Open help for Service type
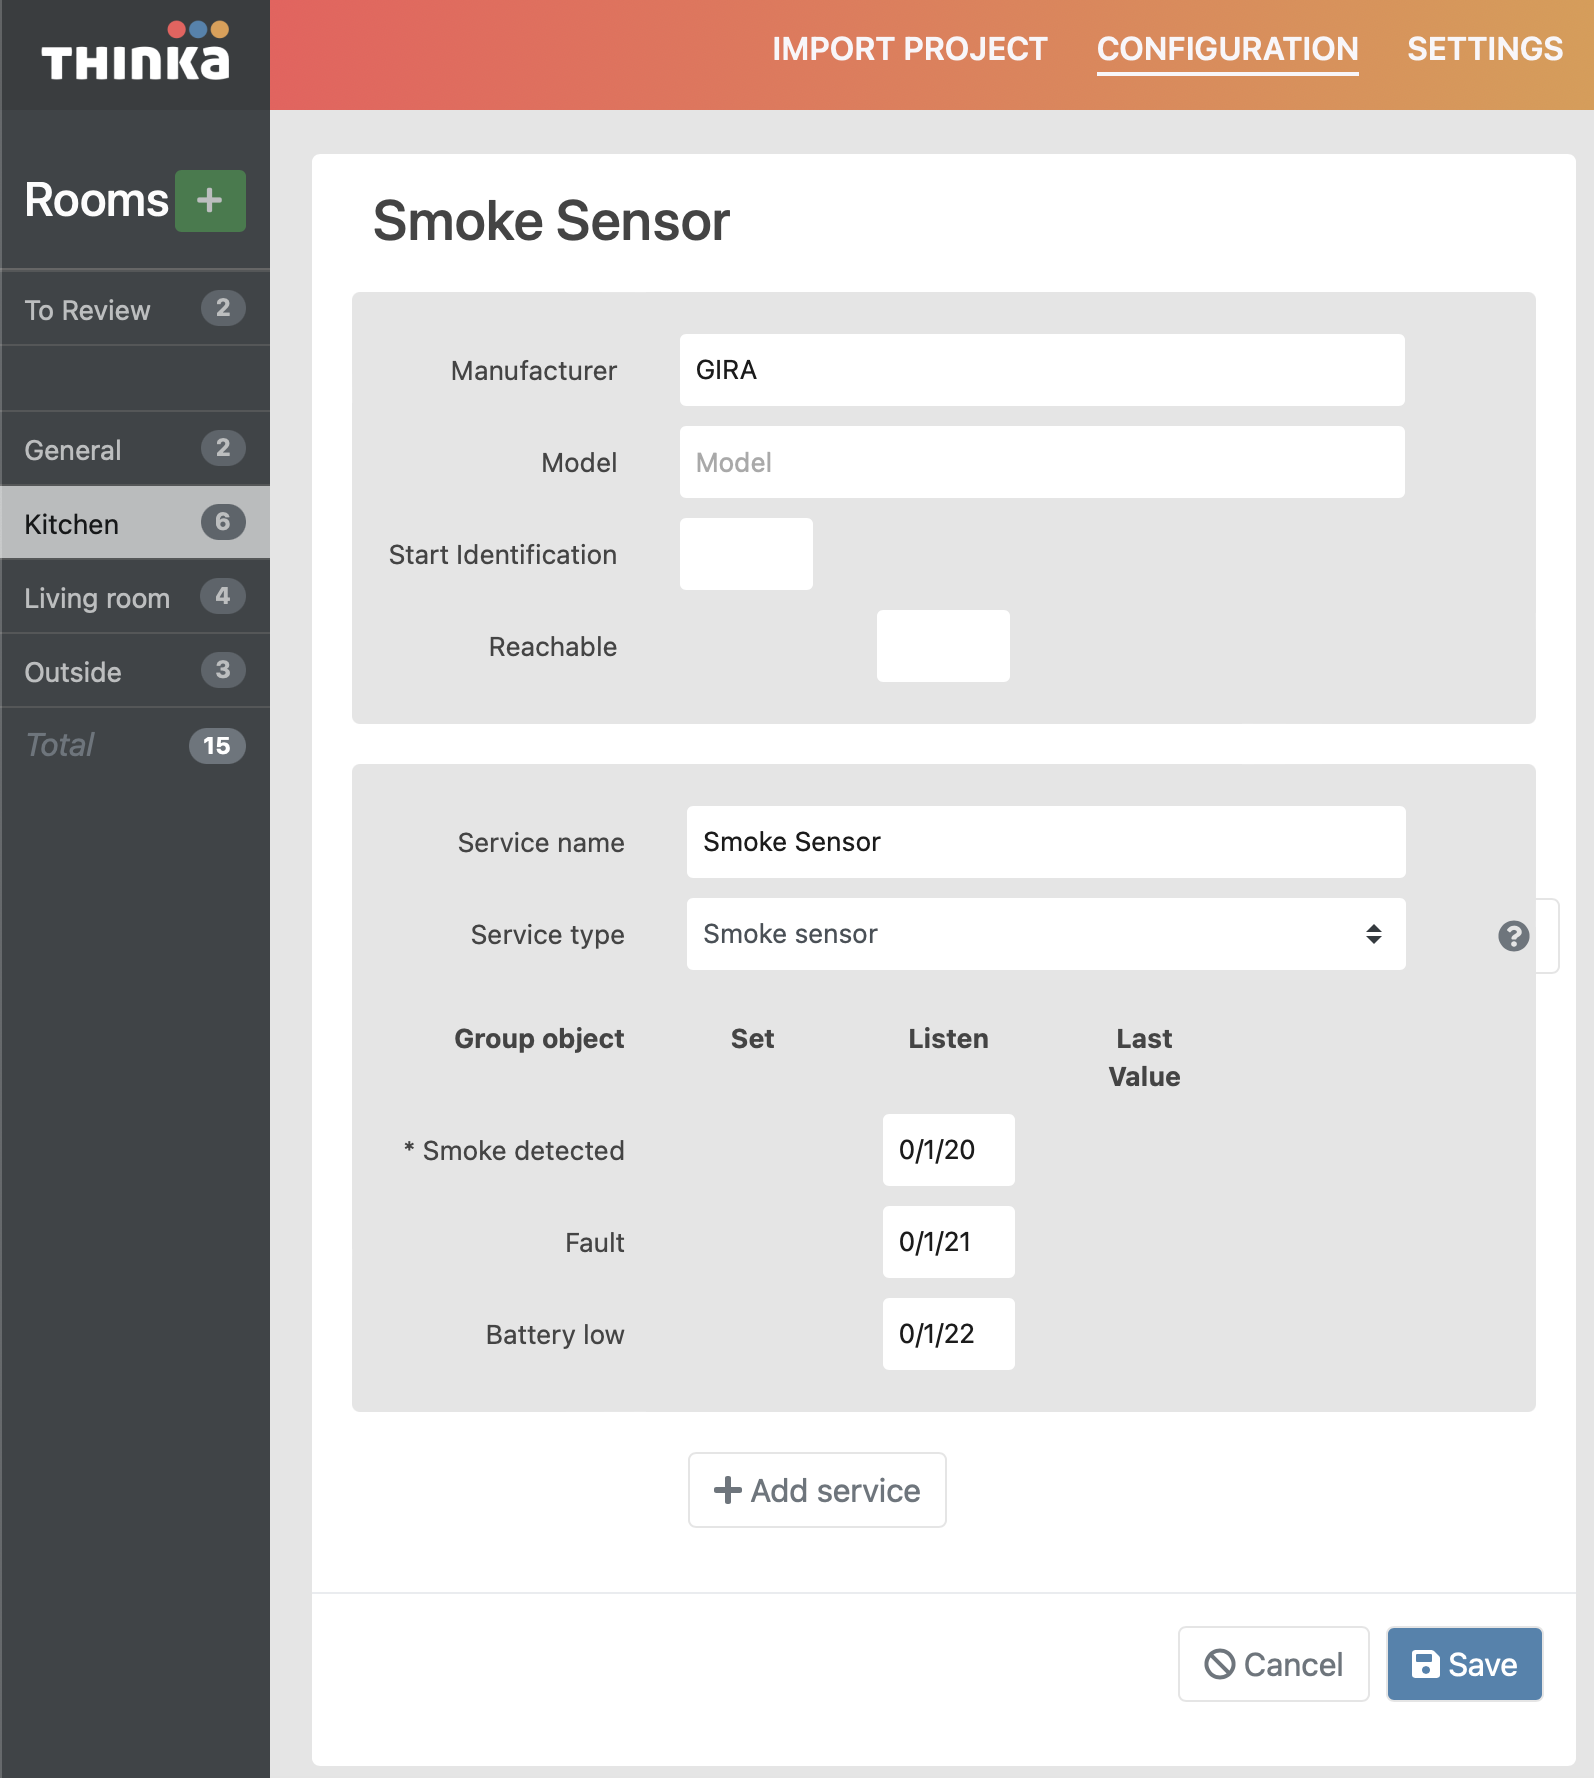 [x=1513, y=936]
